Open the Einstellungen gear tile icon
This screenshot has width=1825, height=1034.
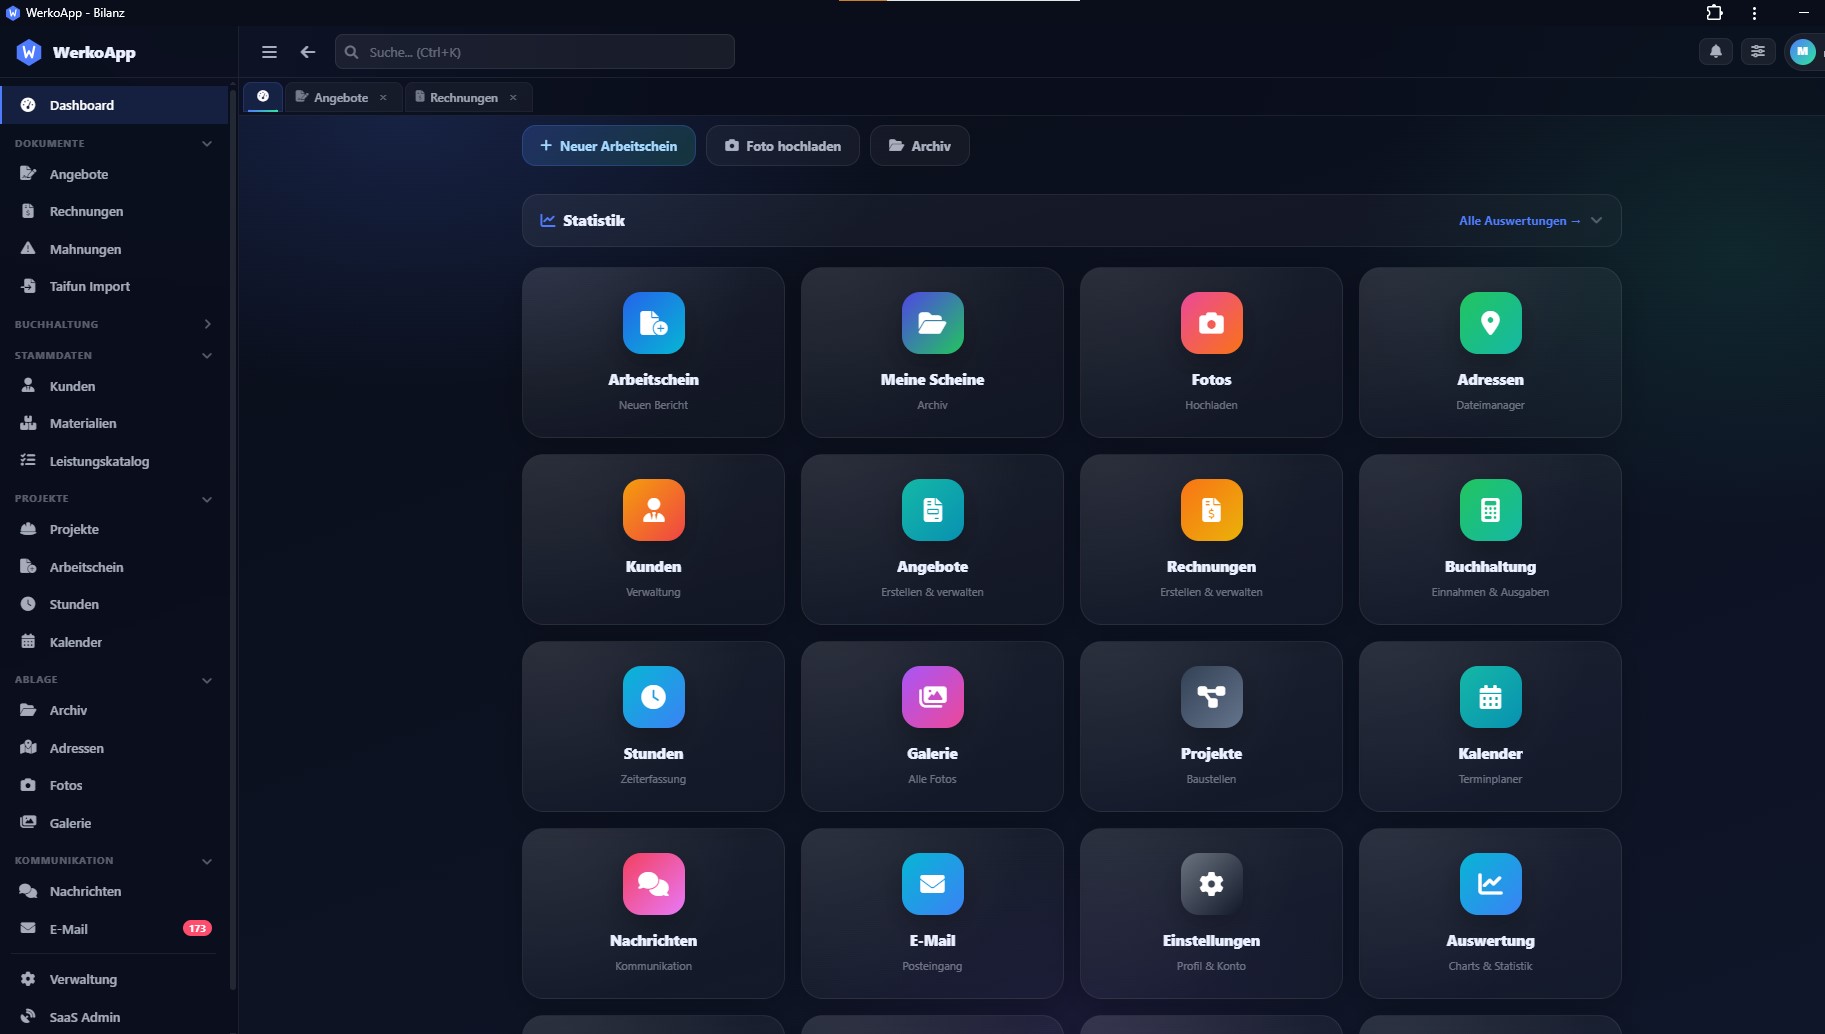1211,884
